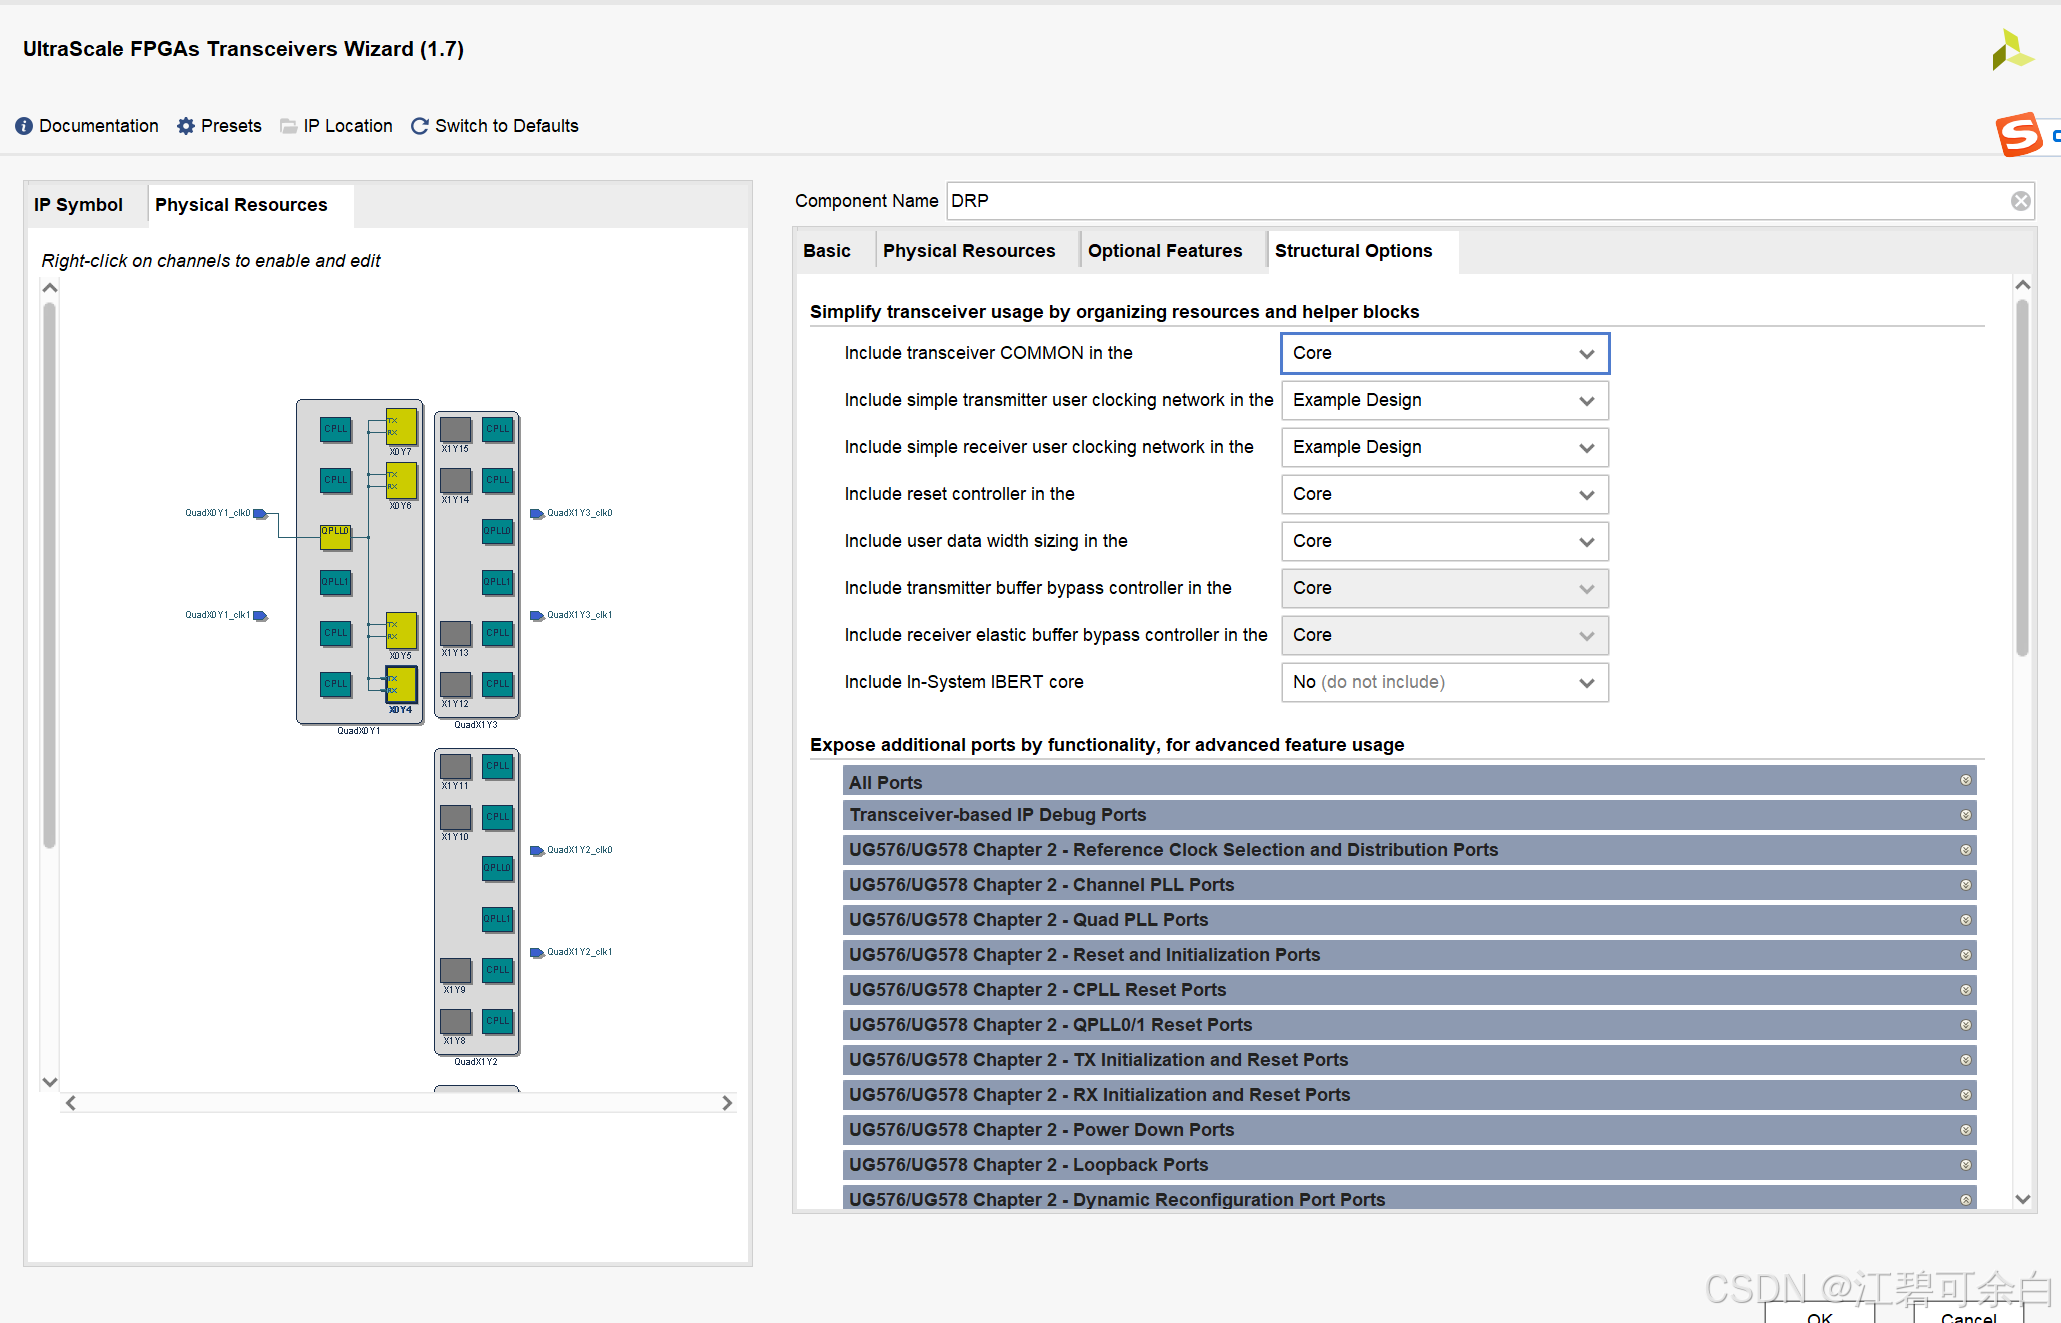Click the IP Location folder icon

coord(289,126)
